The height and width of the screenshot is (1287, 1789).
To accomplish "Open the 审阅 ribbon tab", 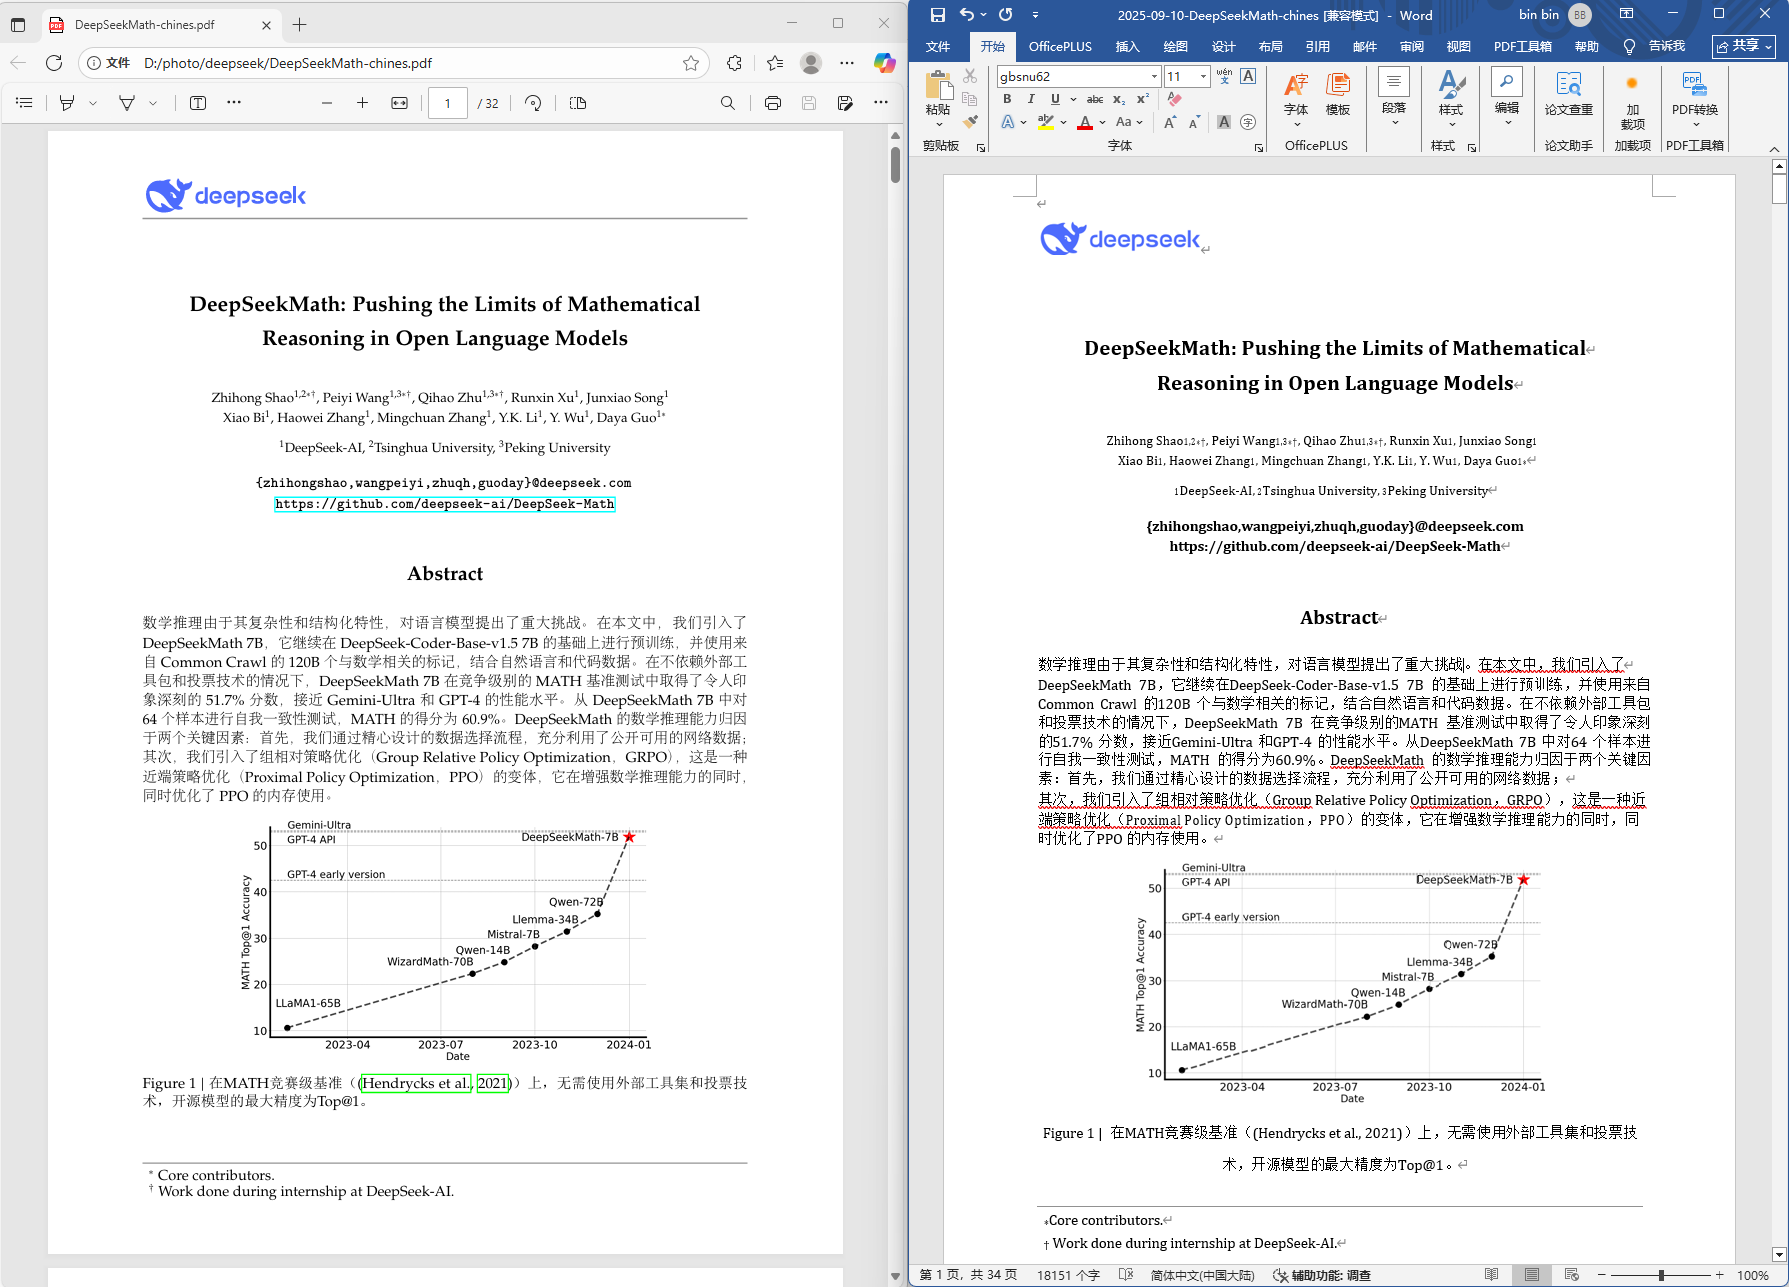I will point(1411,46).
